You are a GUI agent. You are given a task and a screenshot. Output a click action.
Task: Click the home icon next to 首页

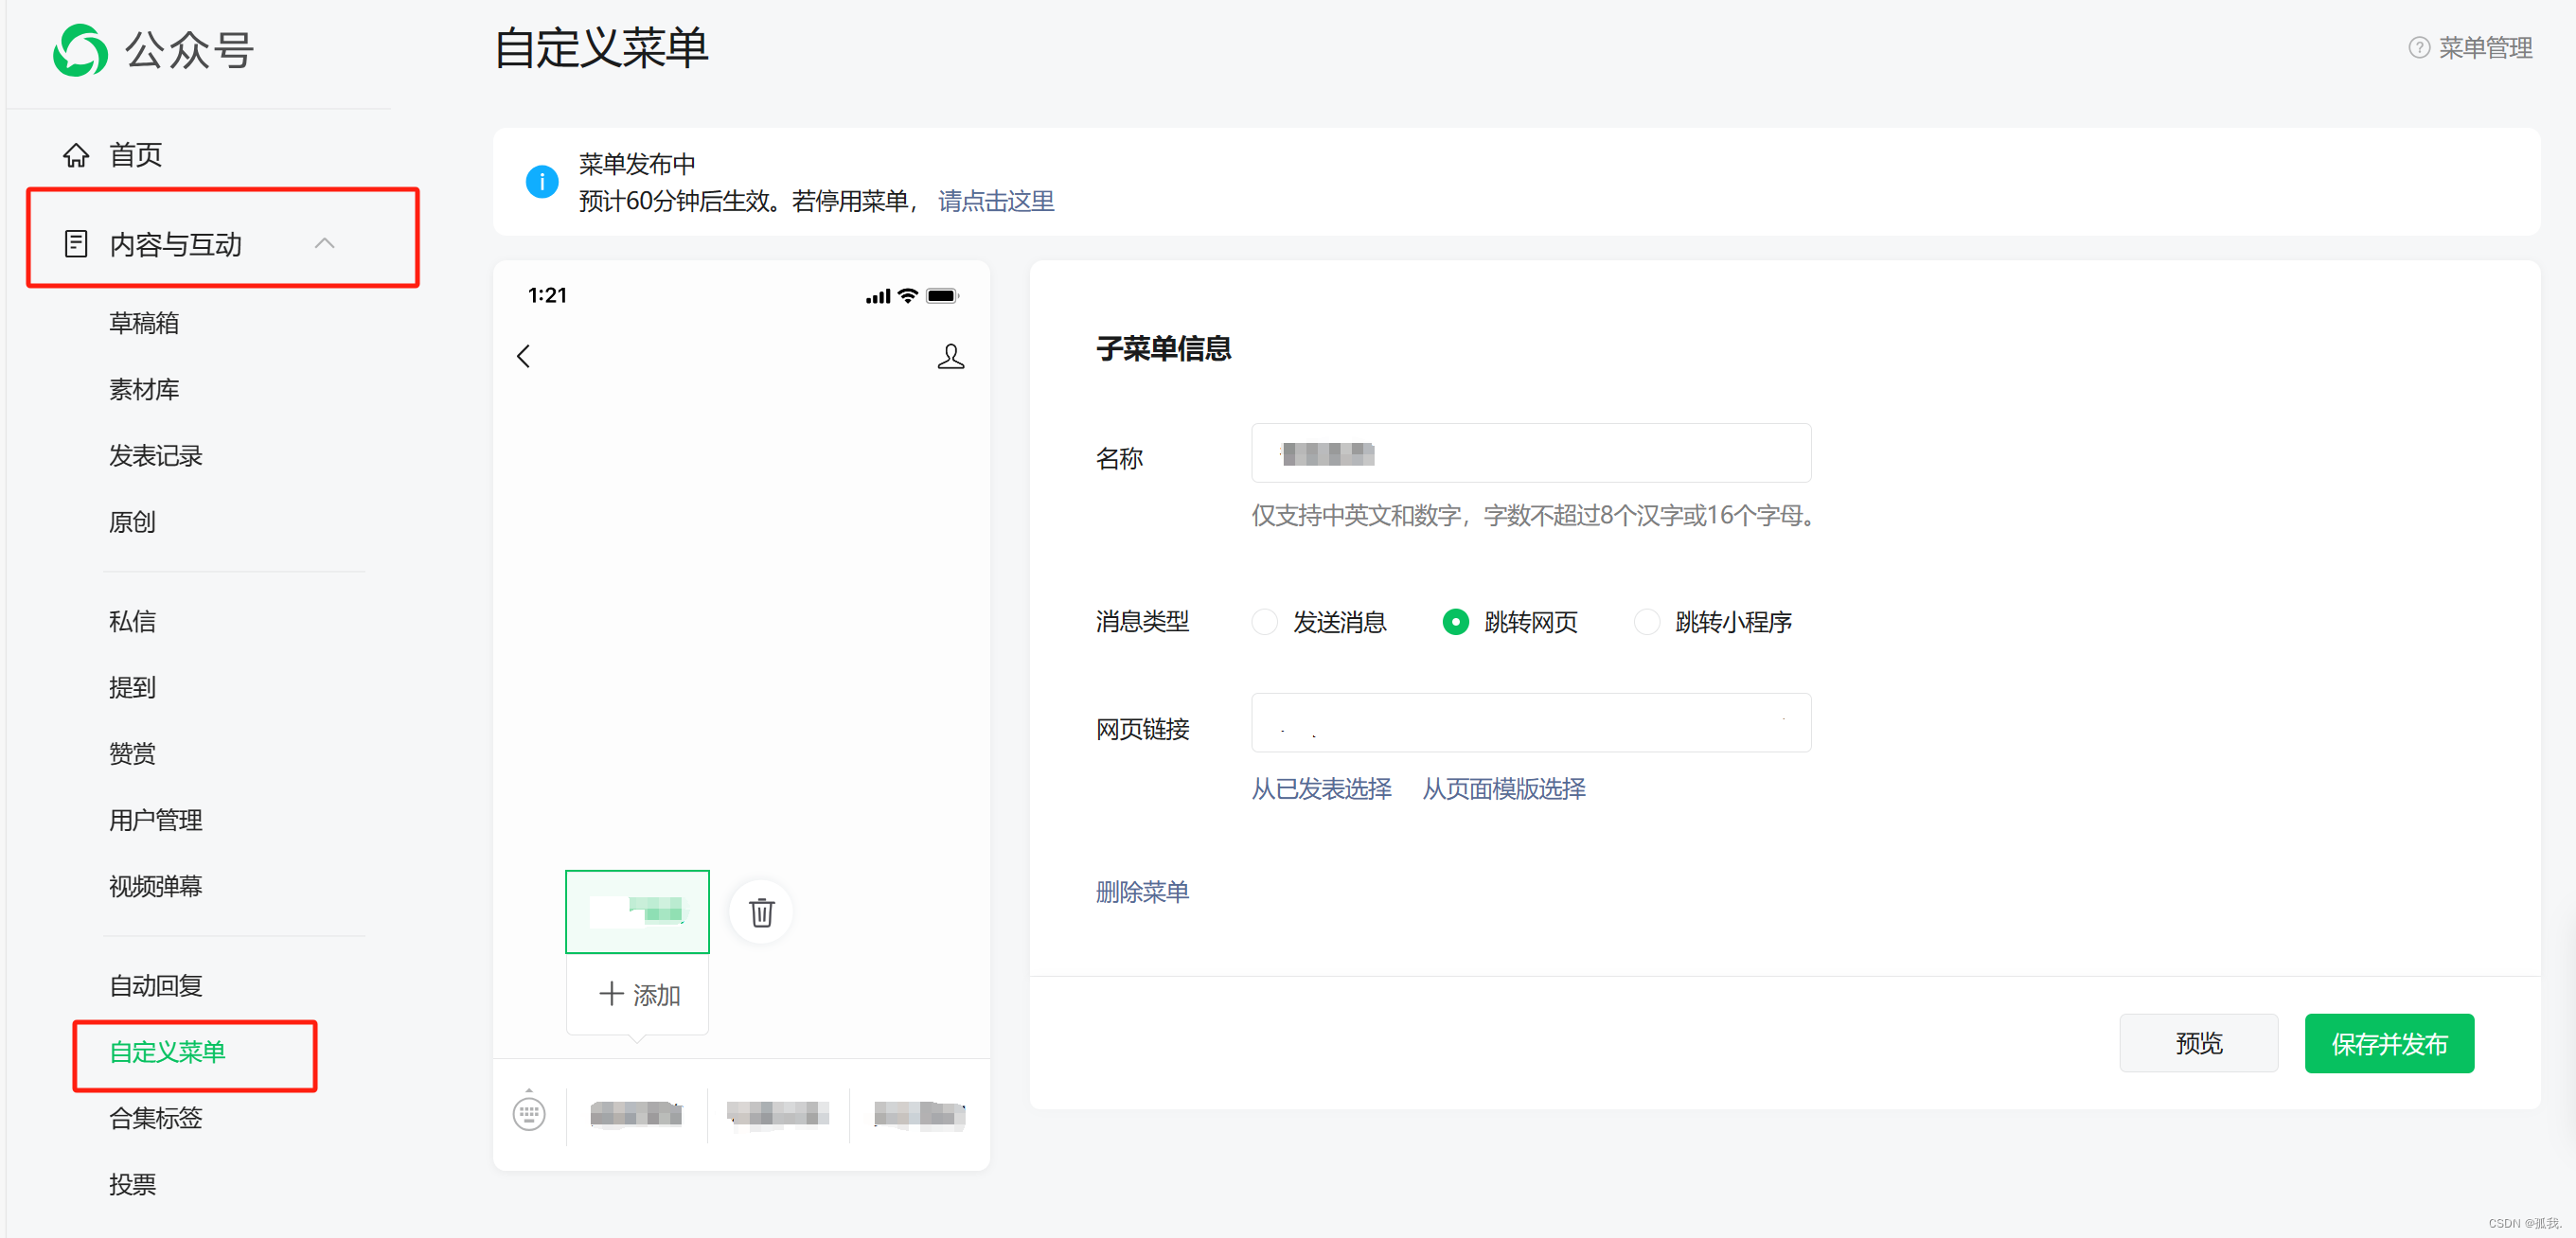coord(76,155)
